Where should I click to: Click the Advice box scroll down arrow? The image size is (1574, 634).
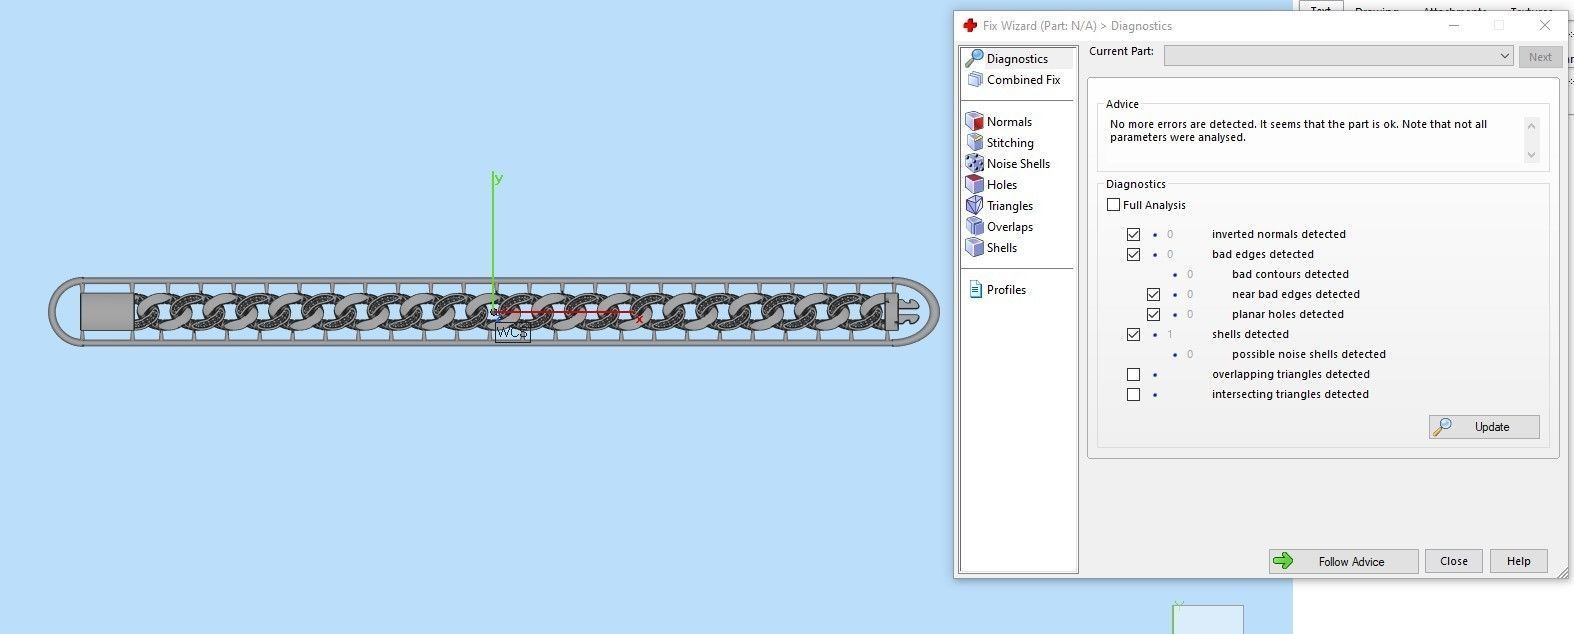1531,155
